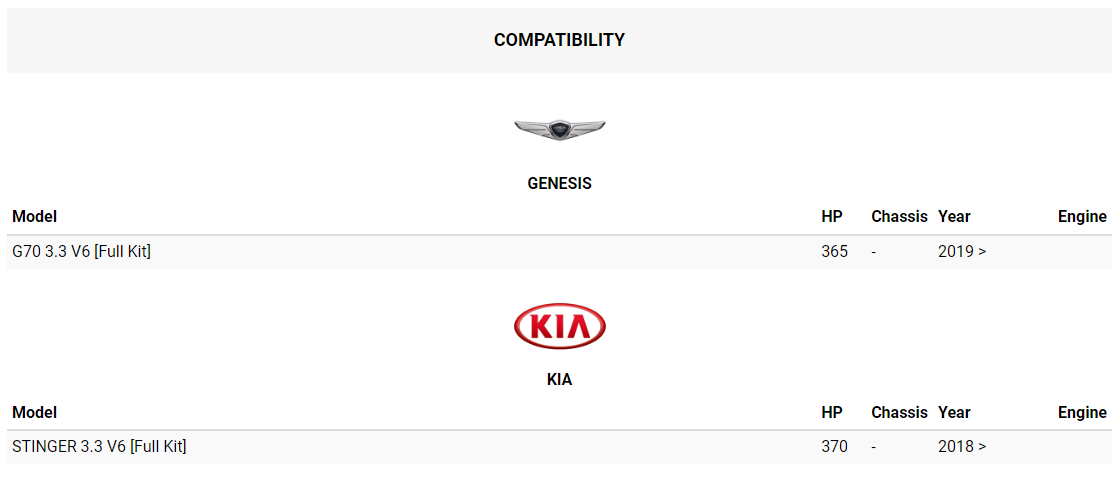Image resolution: width=1119 pixels, height=502 pixels.
Task: Select the 2019 > year value for G70
Action: point(962,251)
